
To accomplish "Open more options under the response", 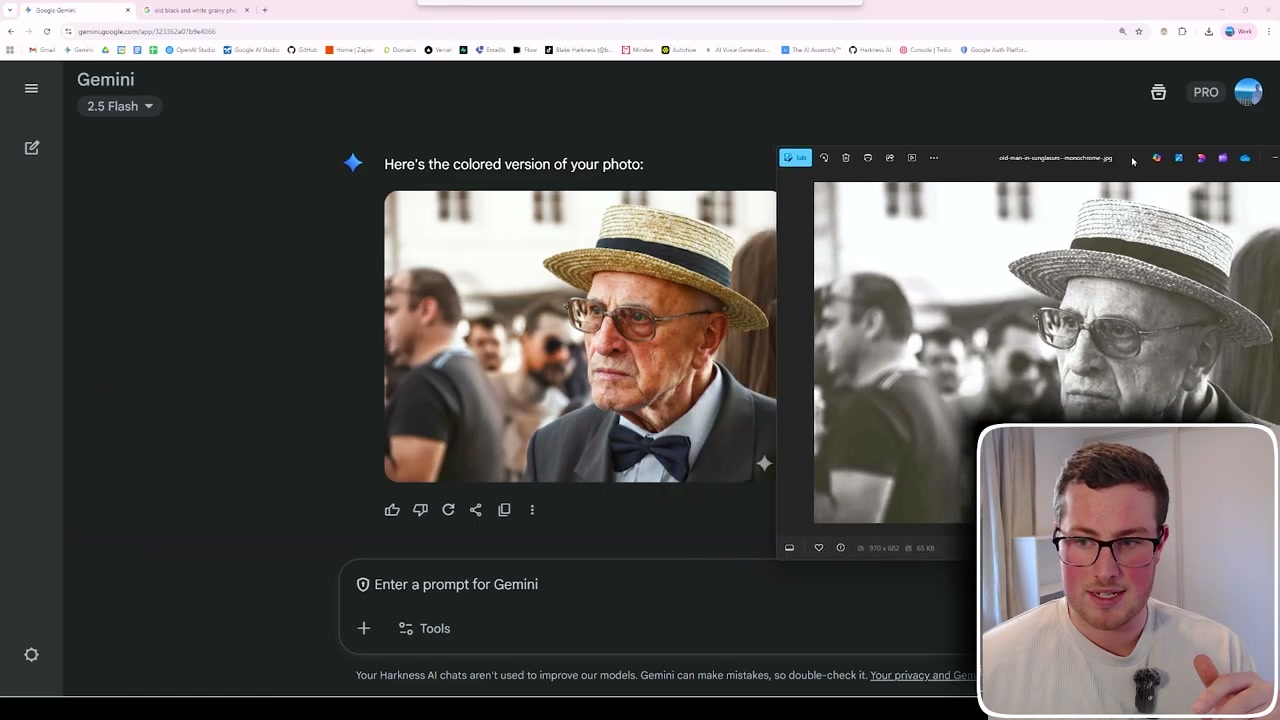I will pos(532,510).
